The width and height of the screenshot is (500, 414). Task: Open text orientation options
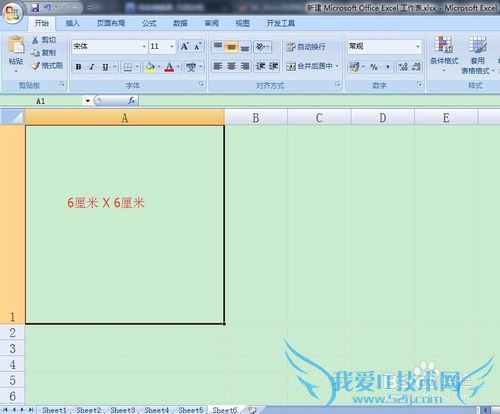tap(262, 47)
